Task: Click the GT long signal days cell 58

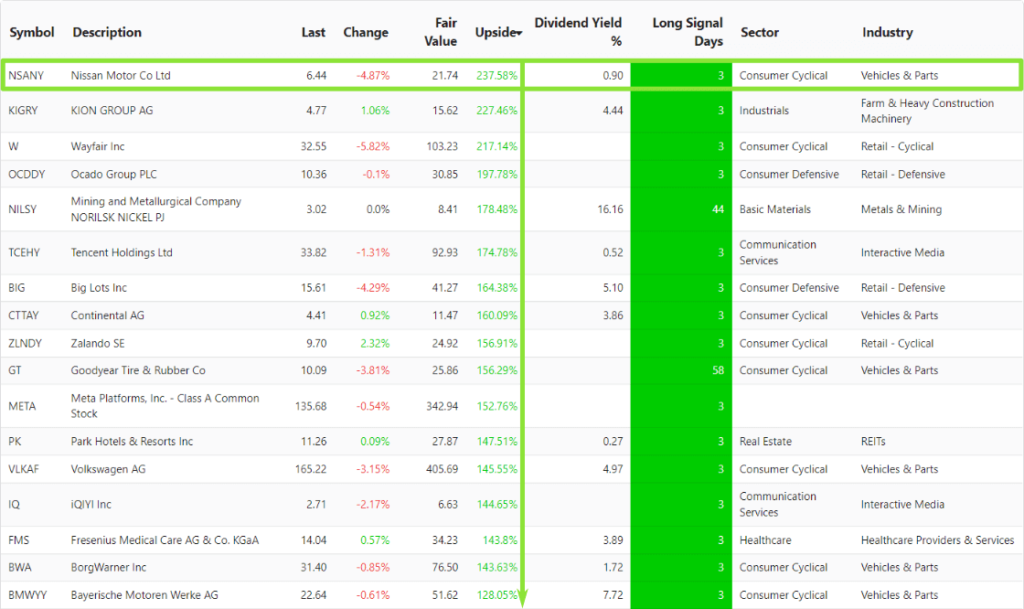Action: 681,370
